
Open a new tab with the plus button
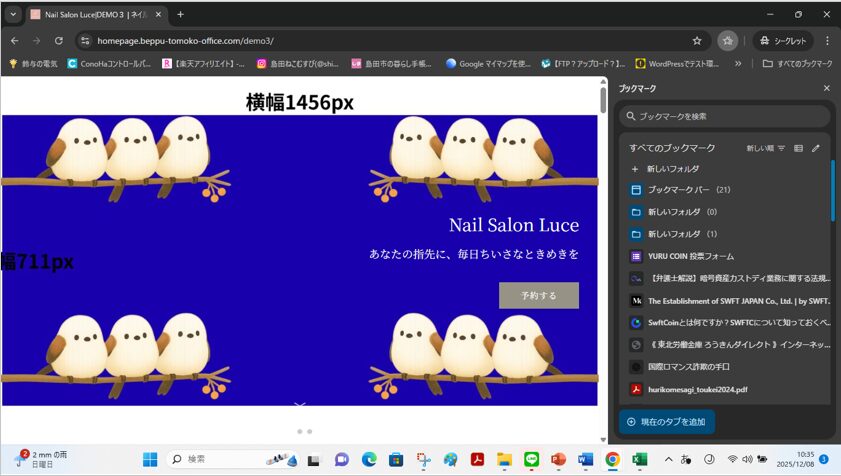(180, 14)
